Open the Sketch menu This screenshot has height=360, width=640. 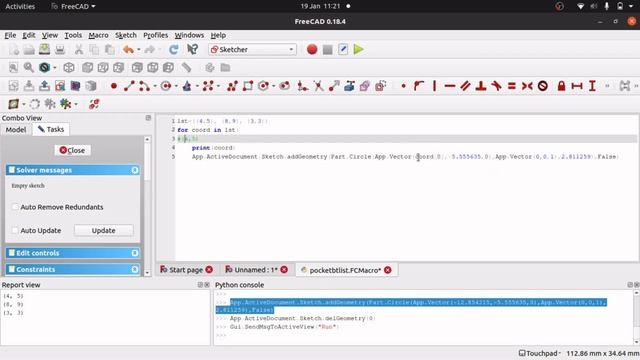(126, 35)
